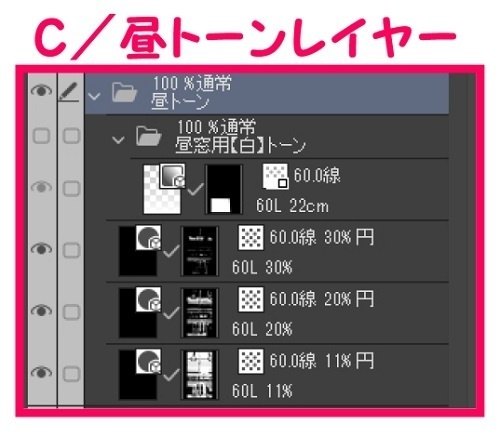The width and height of the screenshot is (500, 437).
Task: Hide the 60L 11% tone layer
Action: coord(41,372)
